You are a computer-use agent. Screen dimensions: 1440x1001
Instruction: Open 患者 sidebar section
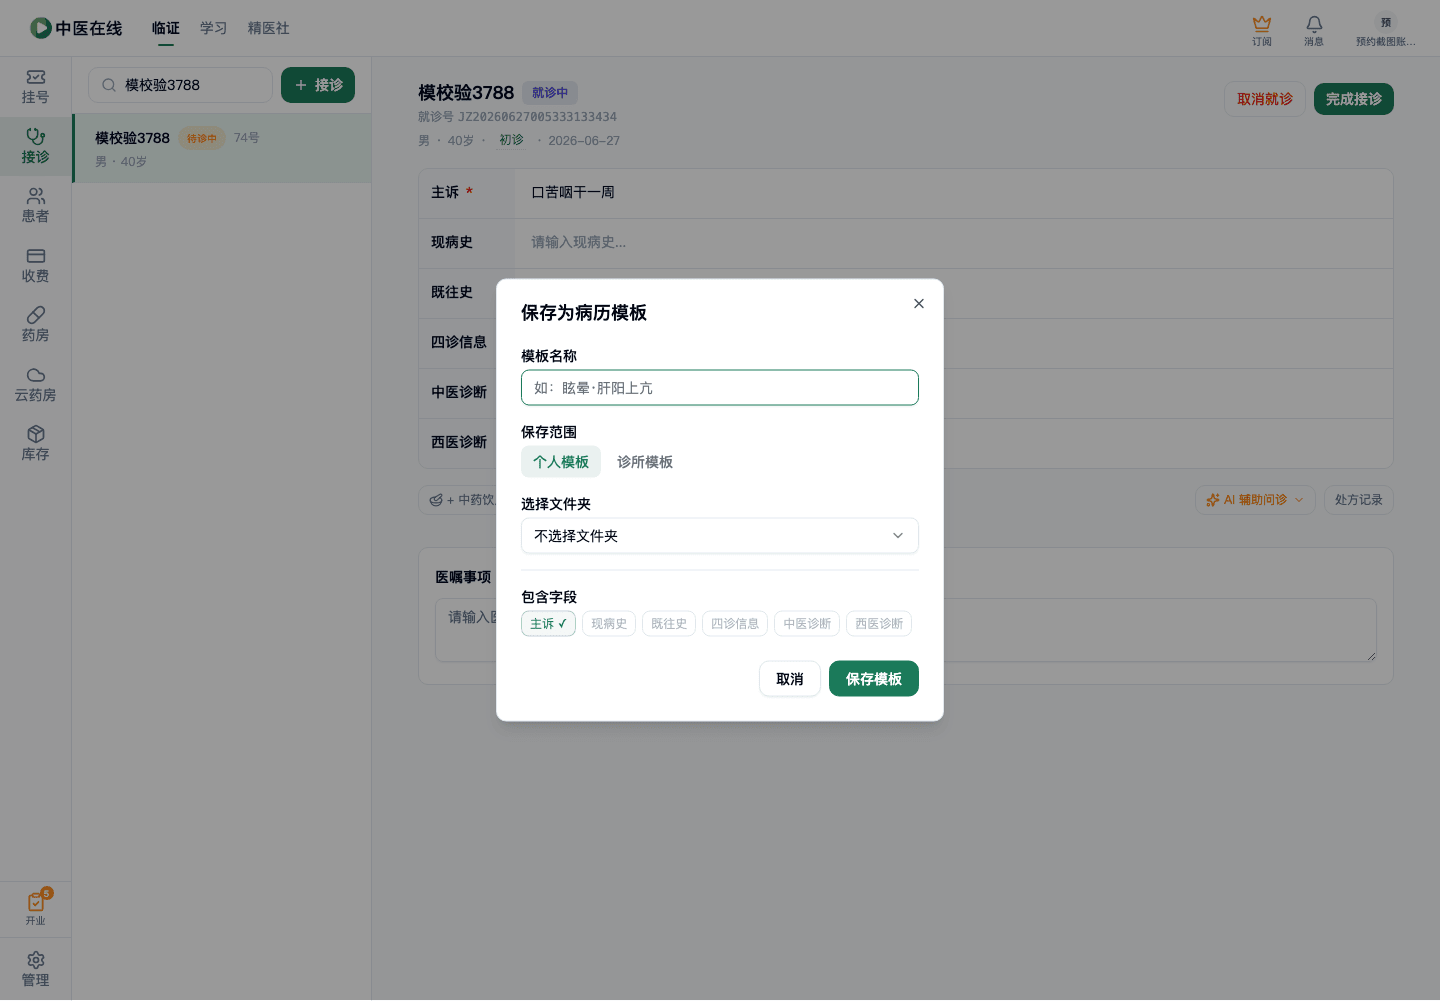coord(36,206)
